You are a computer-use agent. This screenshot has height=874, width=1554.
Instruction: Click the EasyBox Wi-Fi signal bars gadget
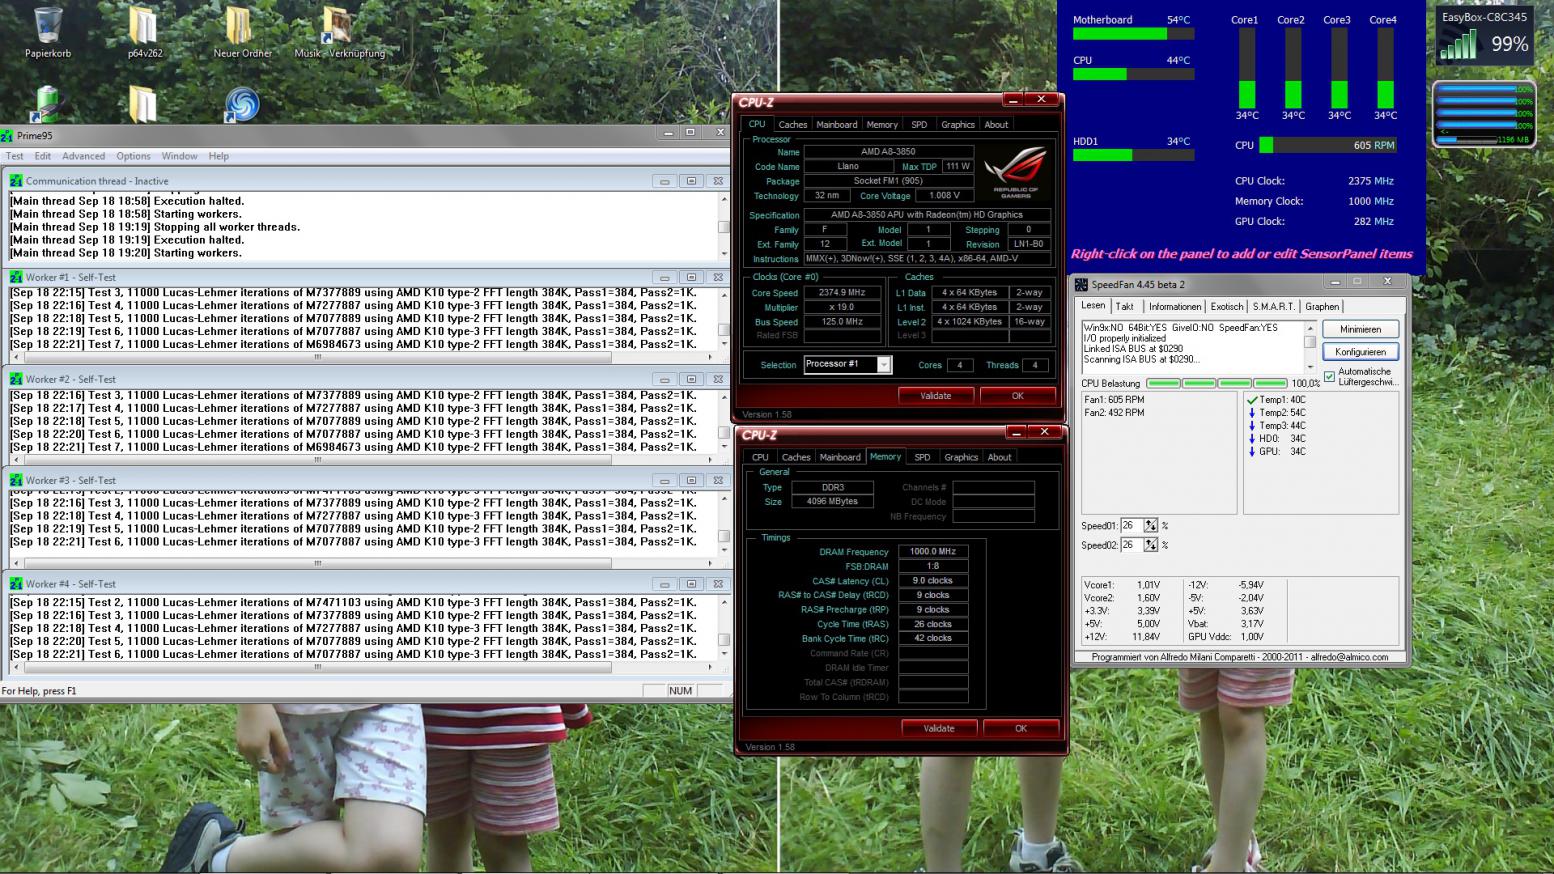point(1459,45)
